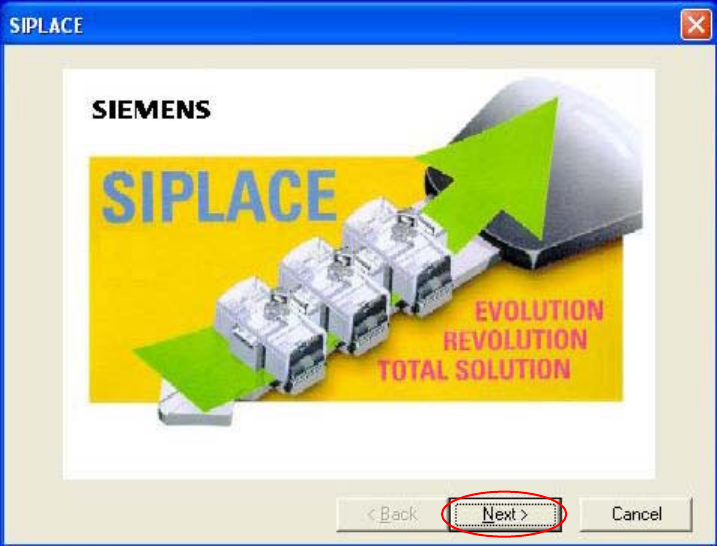Click the greyed-out < Back button

pos(392,514)
